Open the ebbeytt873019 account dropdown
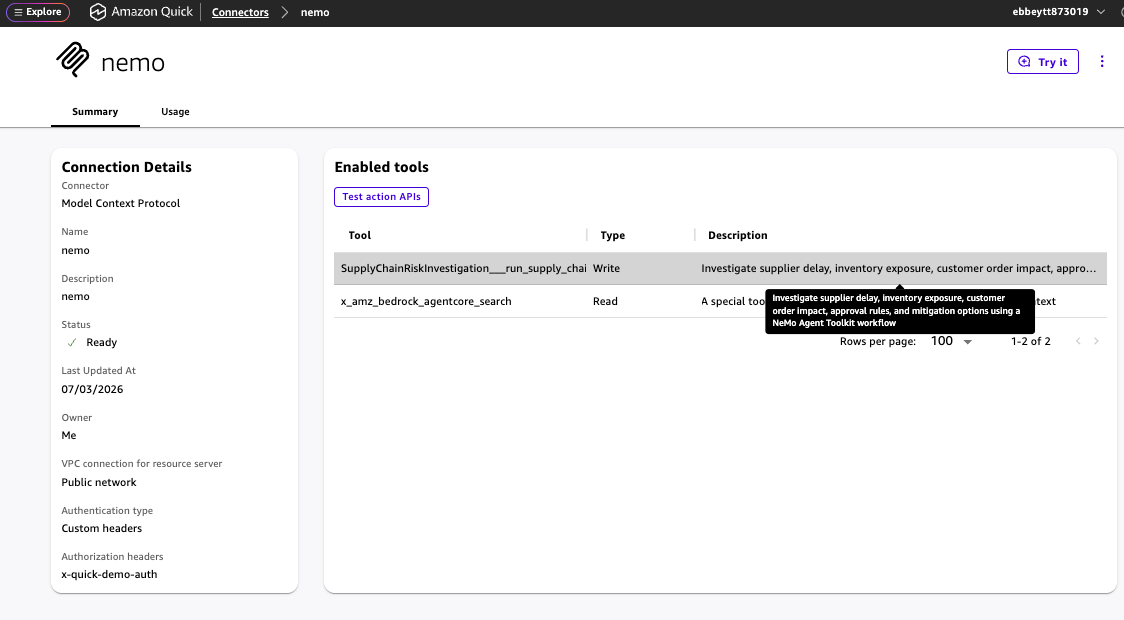Image resolution: width=1124 pixels, height=620 pixels. pos(1058,11)
